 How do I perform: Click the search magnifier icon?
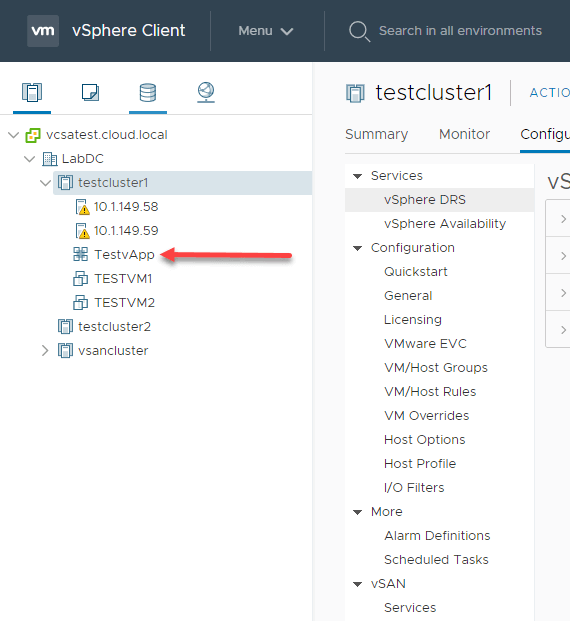[359, 31]
